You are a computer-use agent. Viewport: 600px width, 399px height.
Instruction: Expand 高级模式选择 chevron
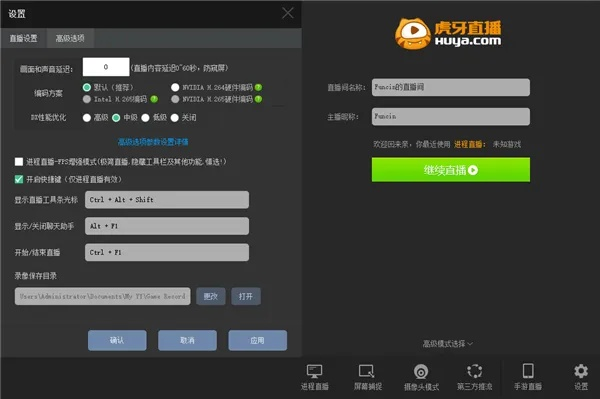pos(470,344)
